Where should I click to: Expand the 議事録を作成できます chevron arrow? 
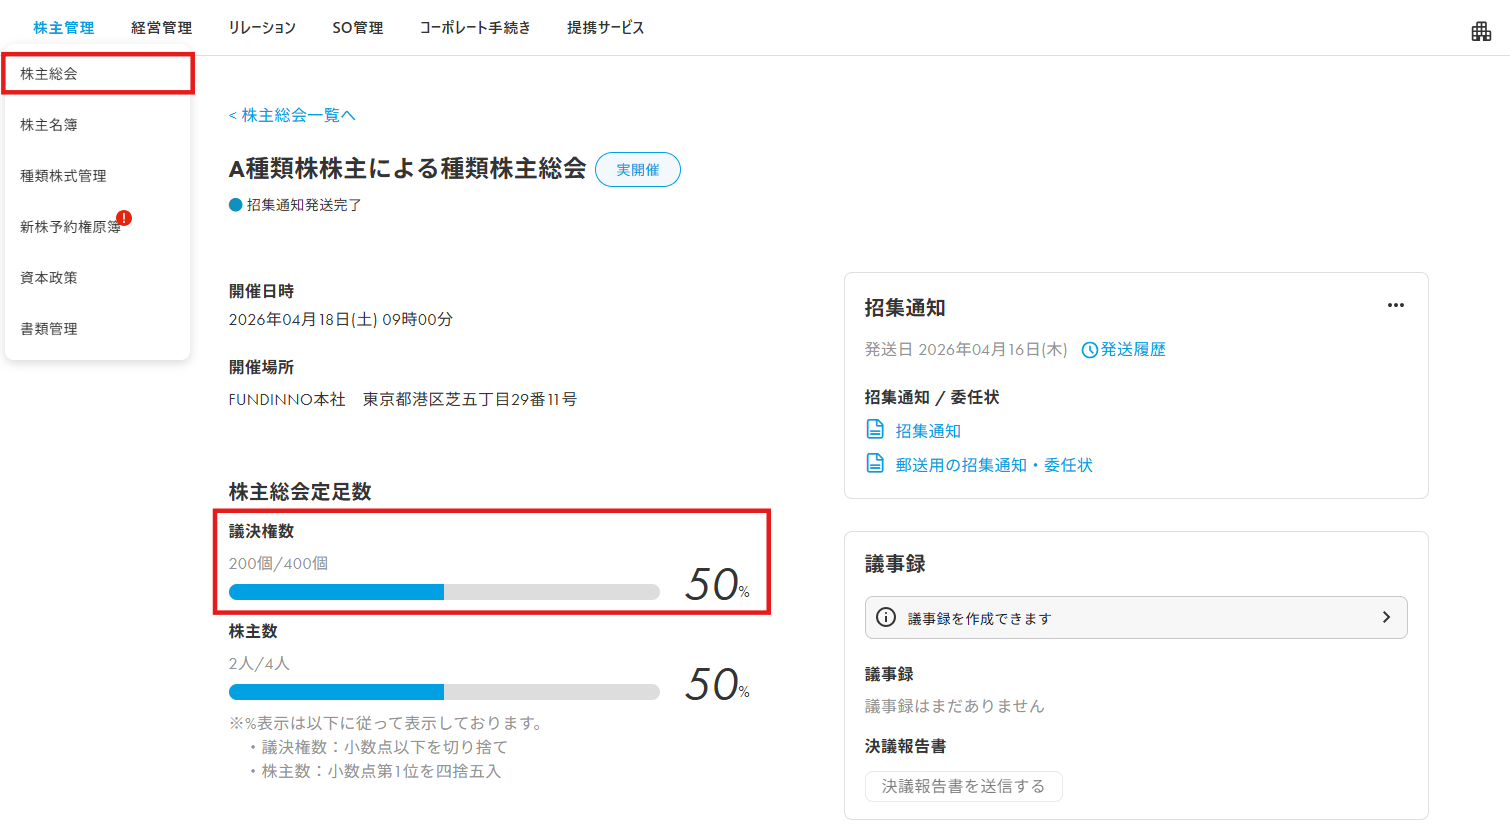tap(1386, 617)
